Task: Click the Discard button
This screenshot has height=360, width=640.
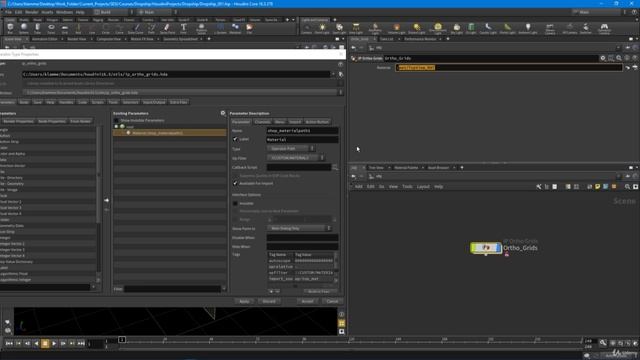Action: tap(269, 301)
